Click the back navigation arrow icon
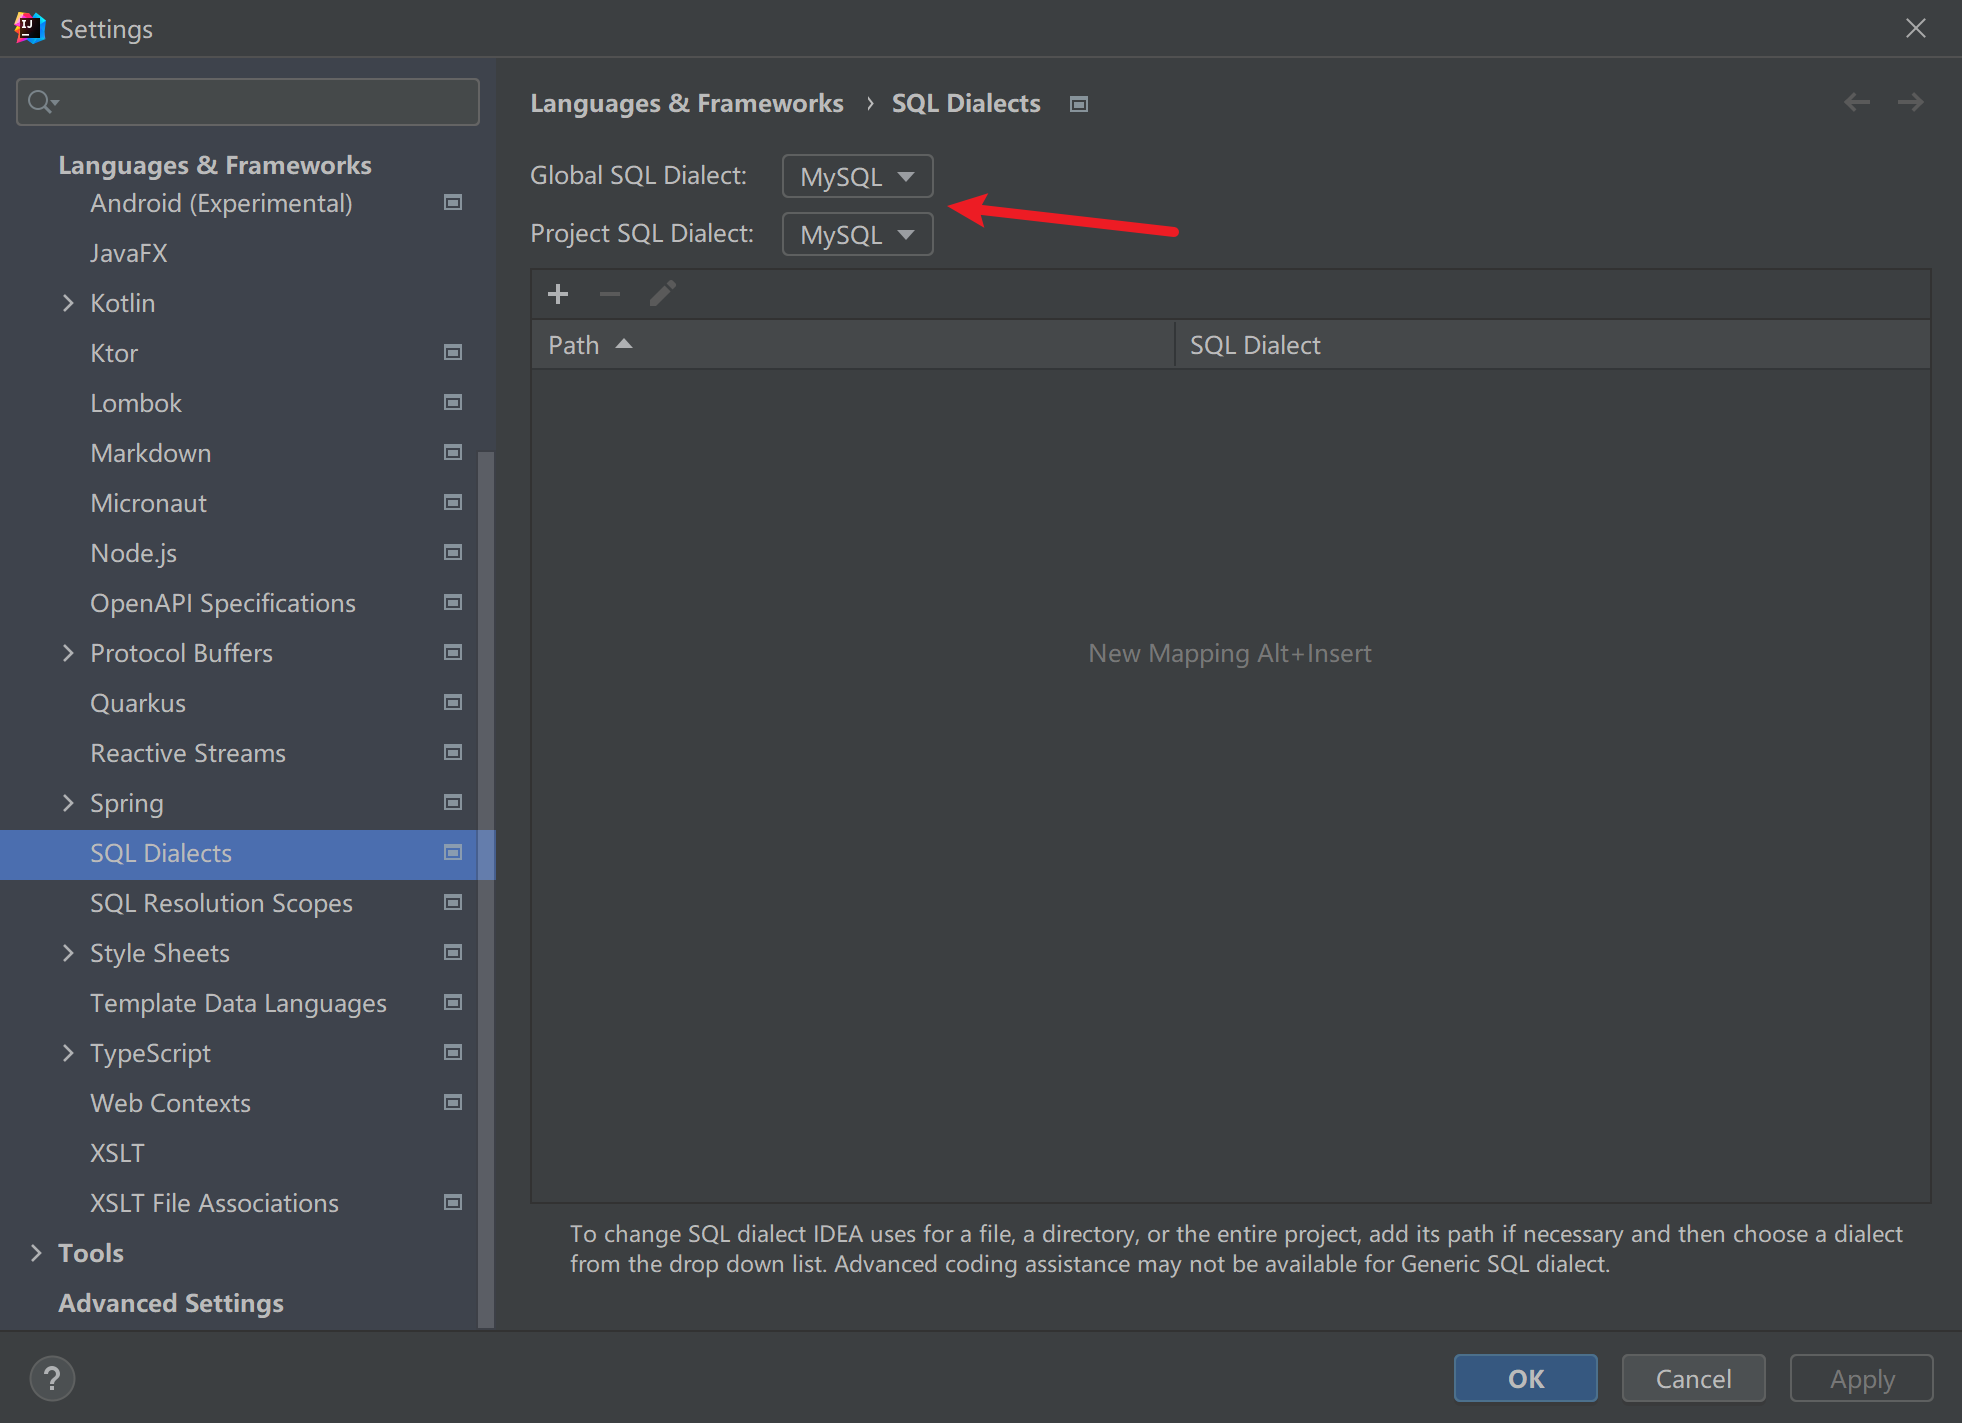Viewport: 1962px width, 1423px height. coord(1857,102)
